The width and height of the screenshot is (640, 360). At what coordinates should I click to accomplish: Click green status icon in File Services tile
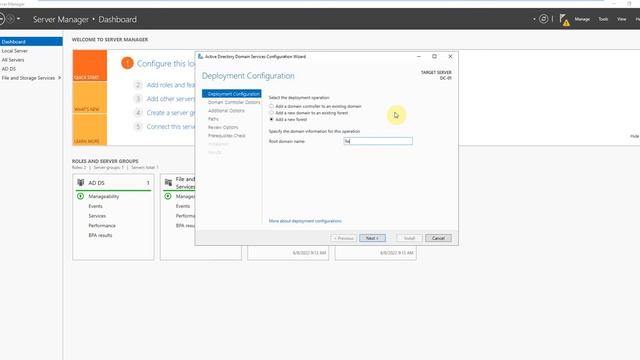[x=168, y=196]
